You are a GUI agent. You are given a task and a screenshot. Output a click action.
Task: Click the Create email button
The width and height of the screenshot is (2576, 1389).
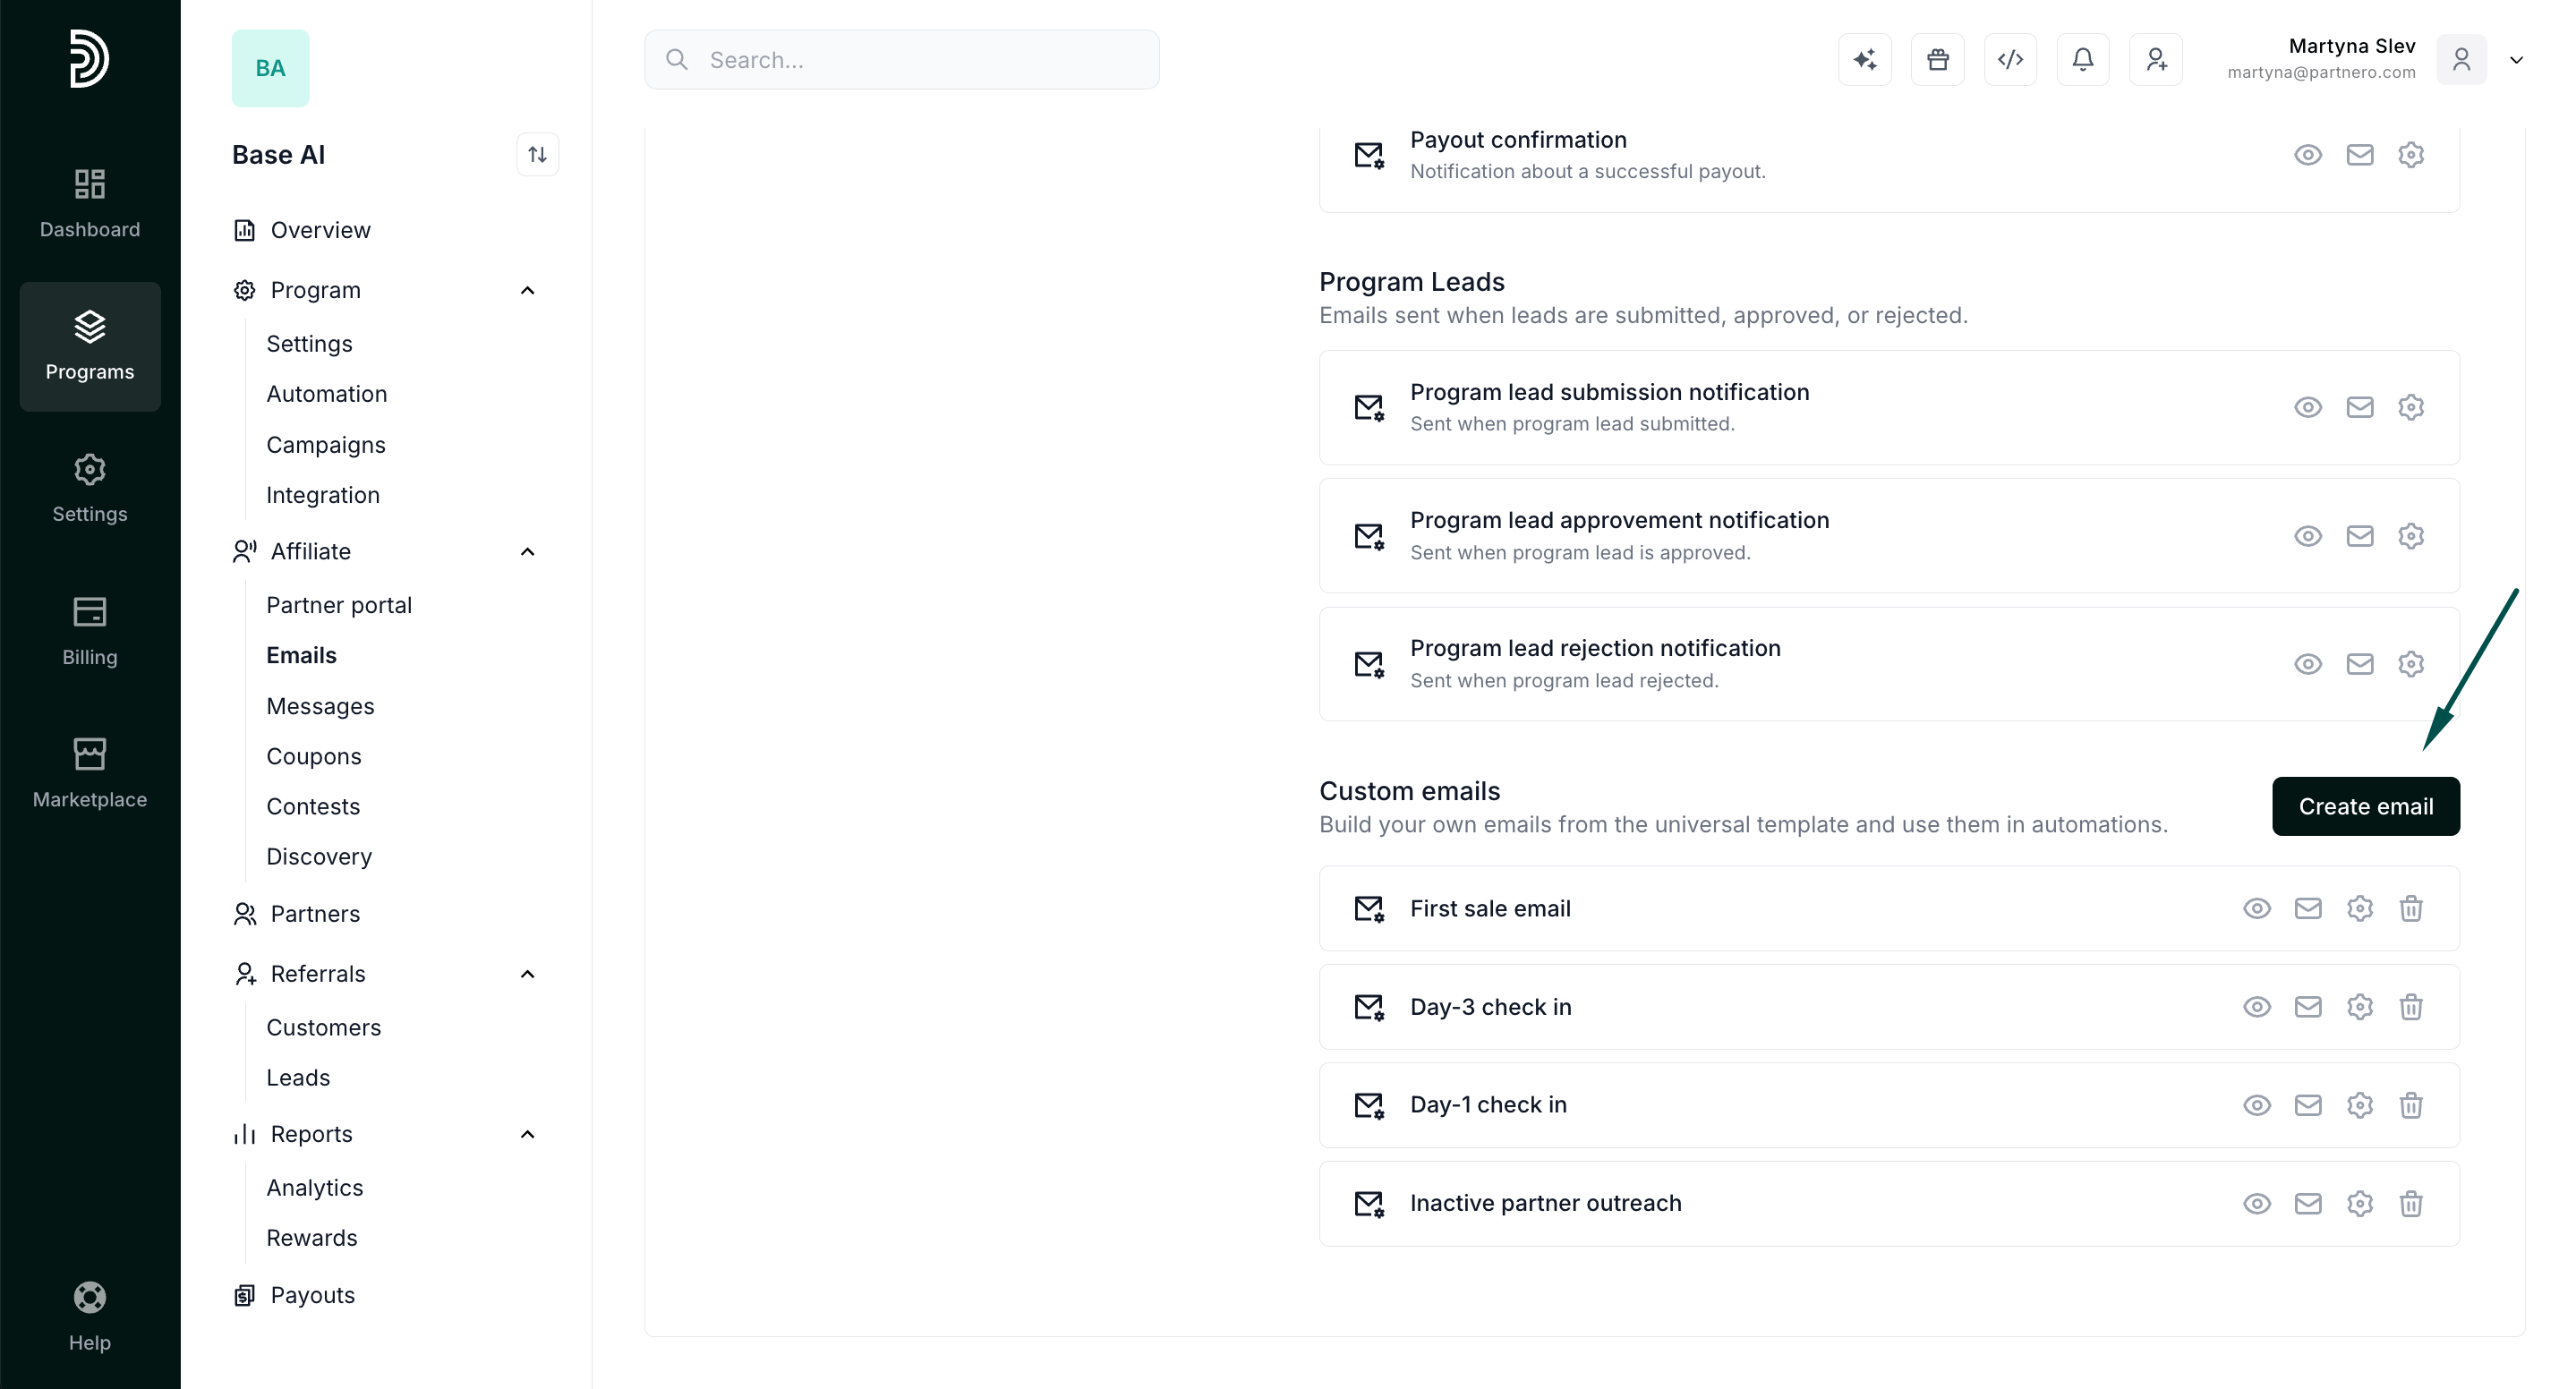coord(2366,806)
